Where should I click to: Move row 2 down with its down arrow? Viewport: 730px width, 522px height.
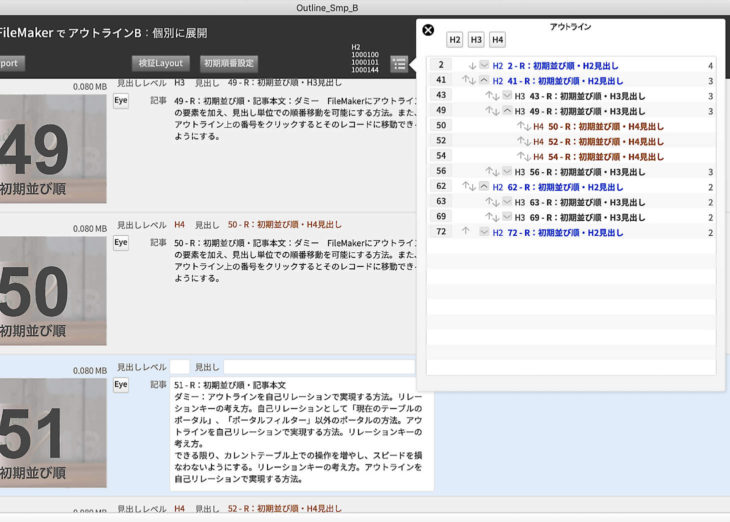(x=472, y=66)
